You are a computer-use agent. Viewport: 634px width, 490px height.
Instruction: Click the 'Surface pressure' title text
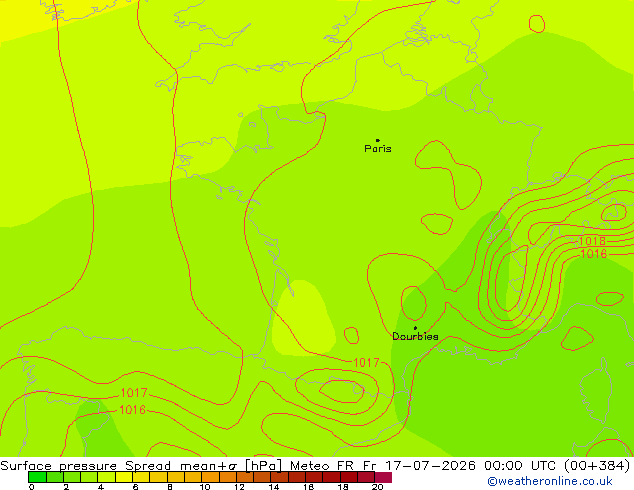(x=59, y=466)
